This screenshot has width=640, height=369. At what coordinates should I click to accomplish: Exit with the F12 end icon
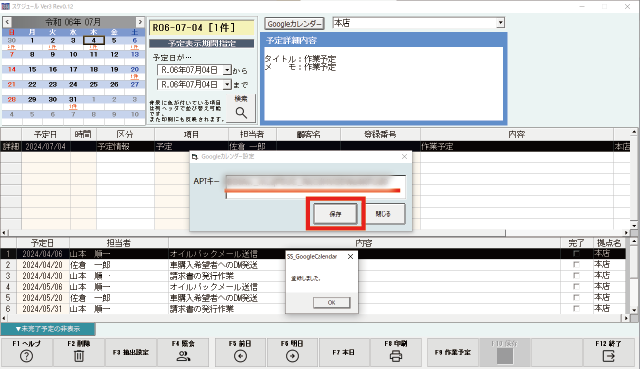[609, 351]
